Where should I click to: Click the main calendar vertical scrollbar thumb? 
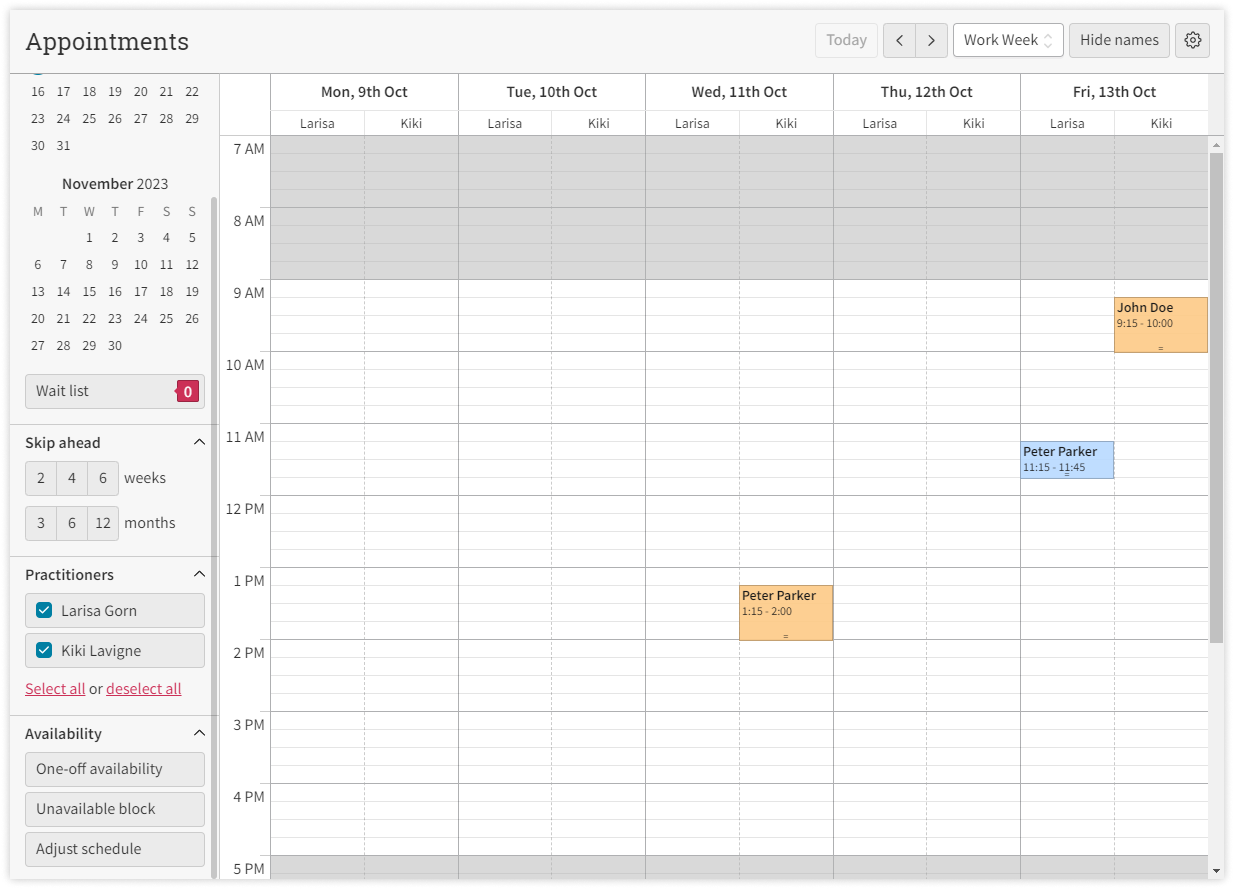[1216, 397]
